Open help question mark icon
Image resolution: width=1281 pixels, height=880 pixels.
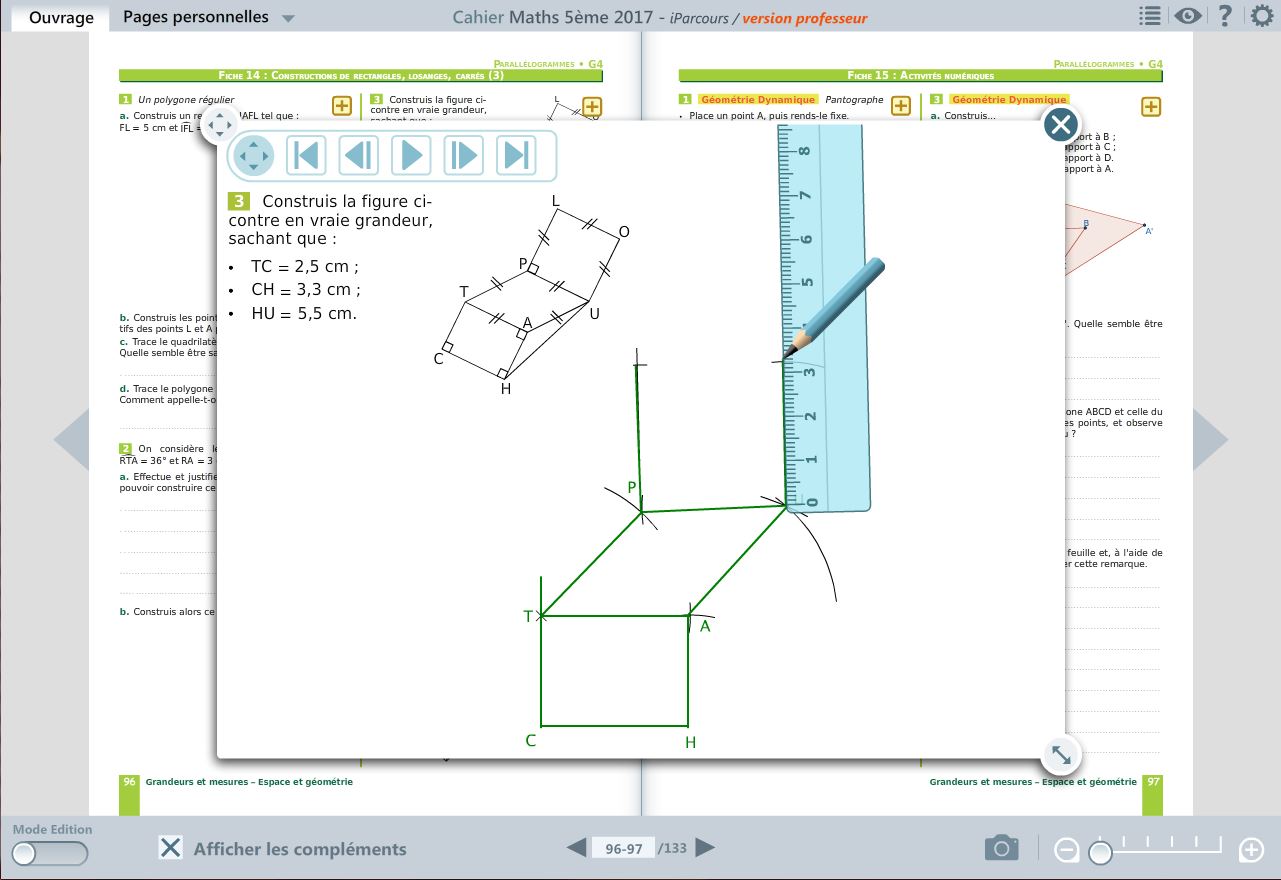1224,16
